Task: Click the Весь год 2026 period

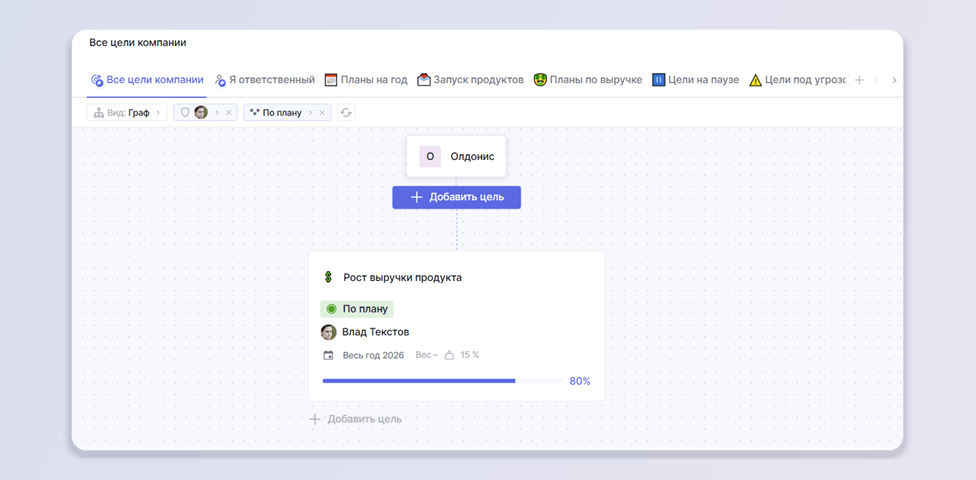Action: point(373,355)
